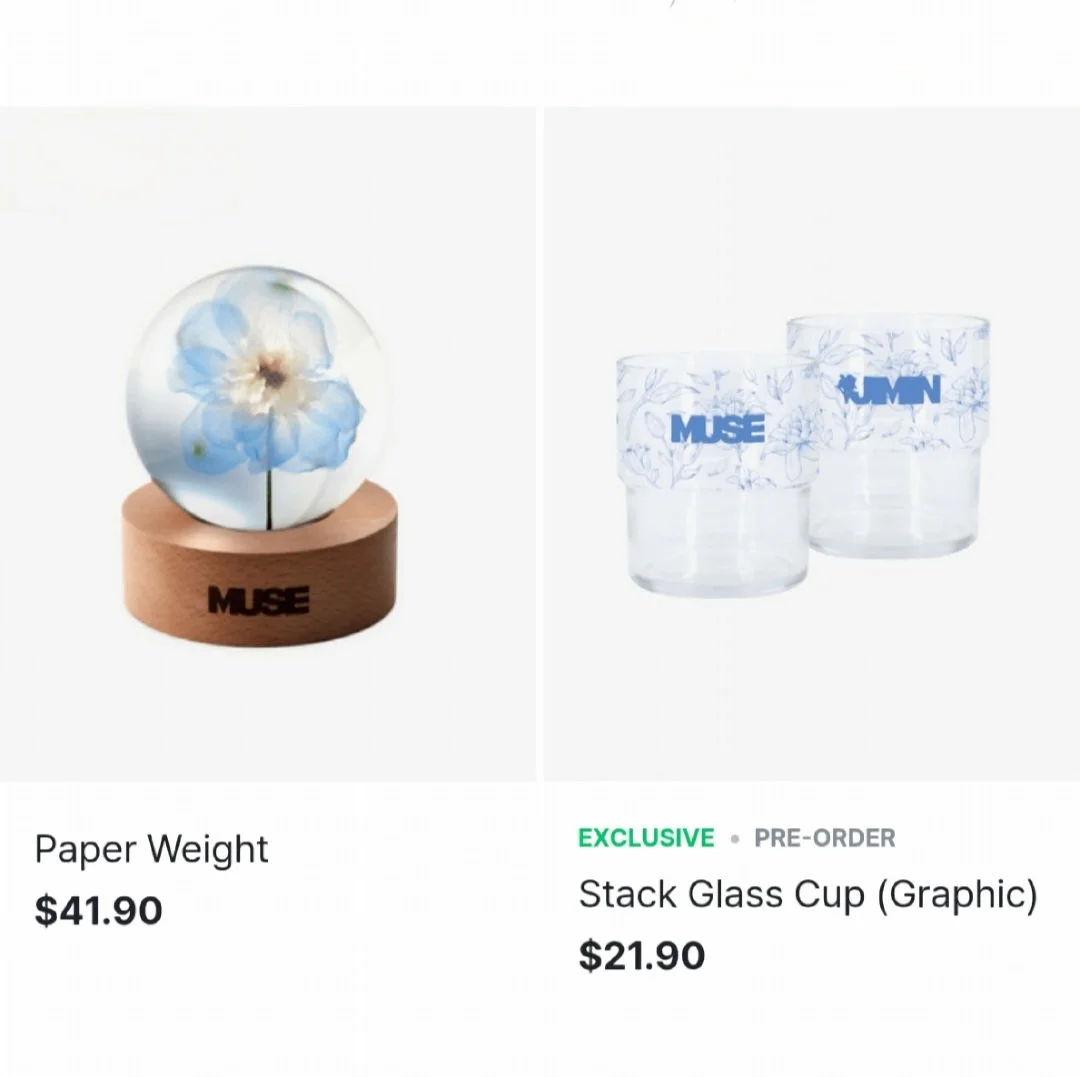Click the Paper Weight product title

[x=151, y=849]
